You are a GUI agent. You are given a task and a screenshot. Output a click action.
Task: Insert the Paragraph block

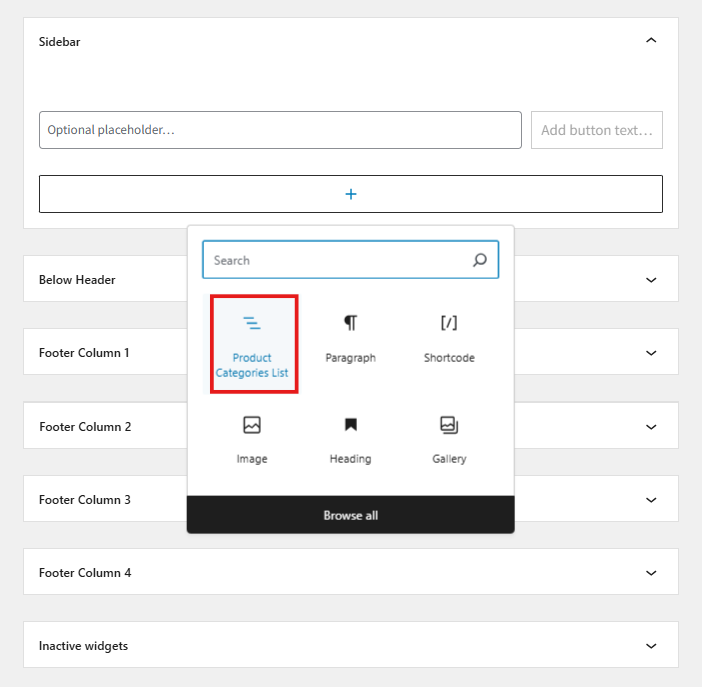[350, 338]
